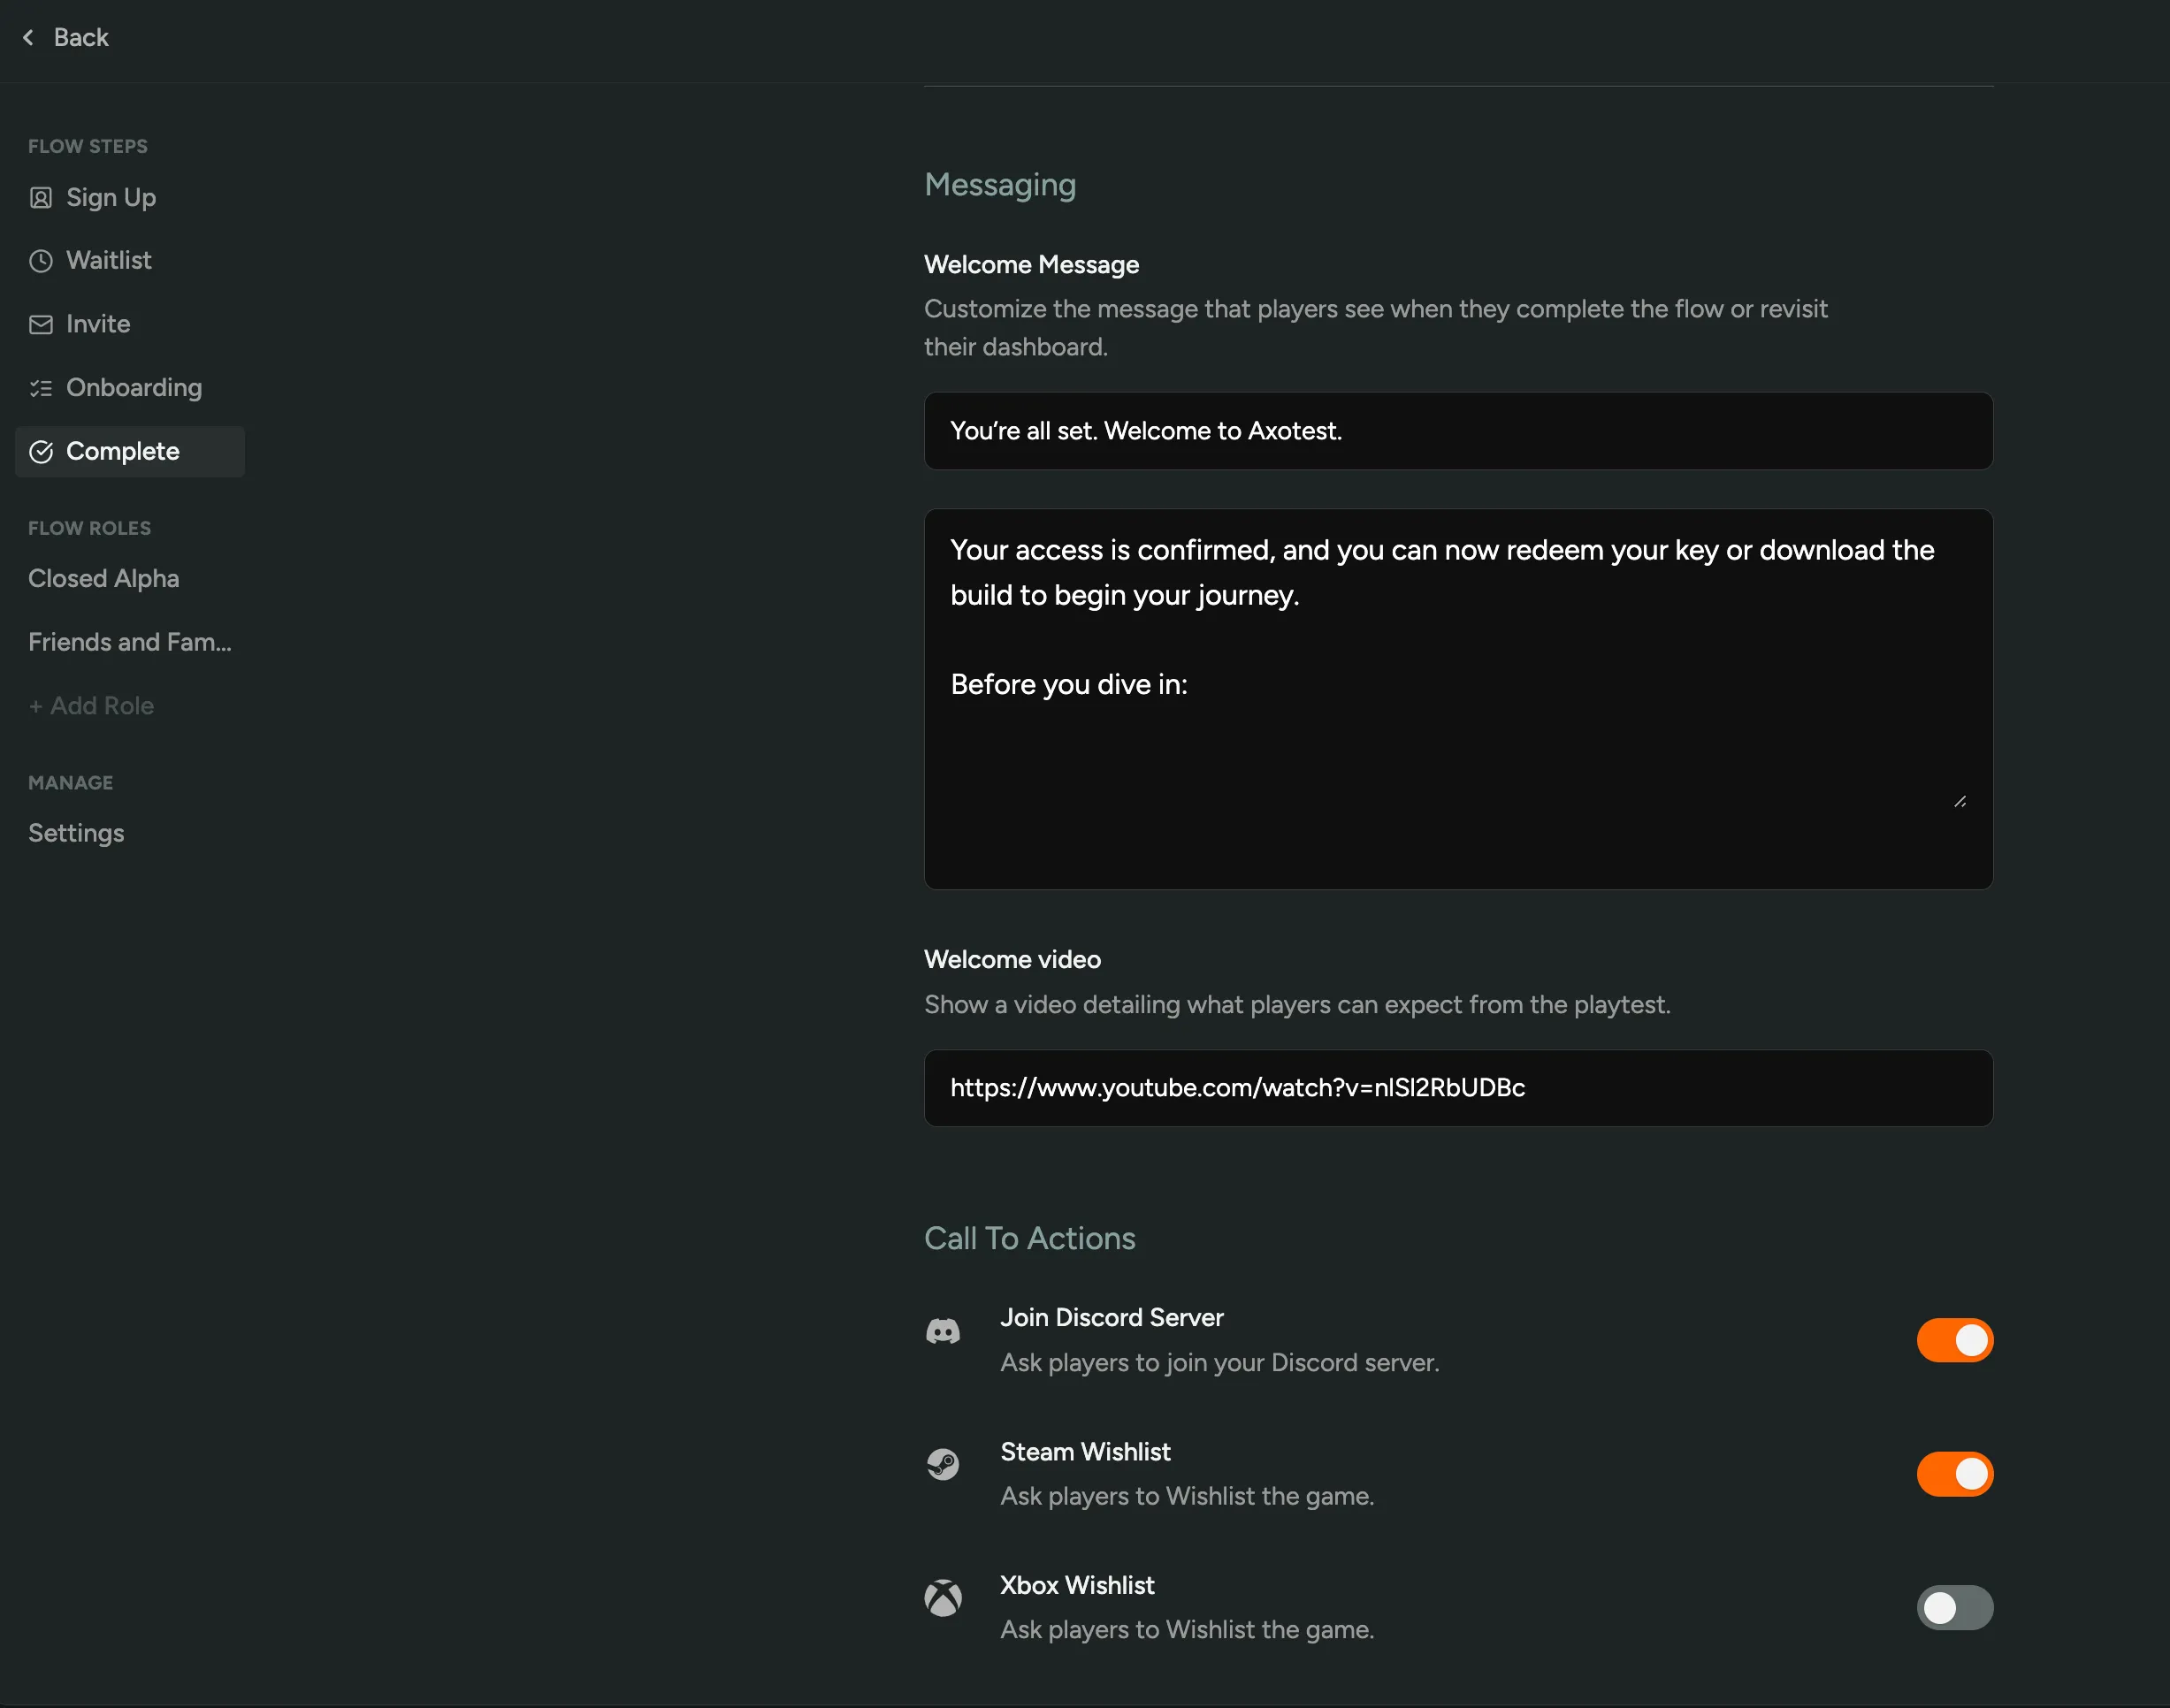
Task: Click the Invite envelope icon
Action: point(40,324)
